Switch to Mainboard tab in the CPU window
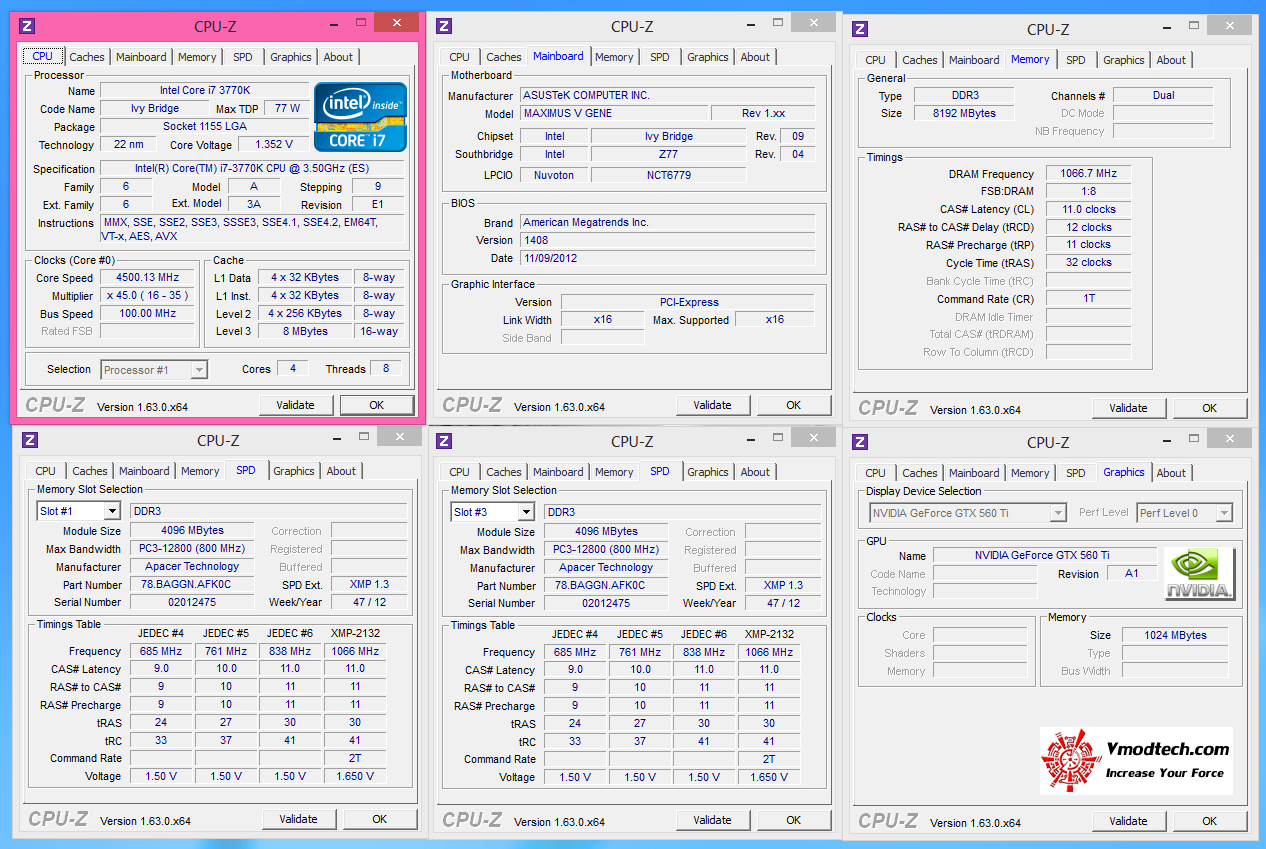The height and width of the screenshot is (849, 1266). point(141,57)
